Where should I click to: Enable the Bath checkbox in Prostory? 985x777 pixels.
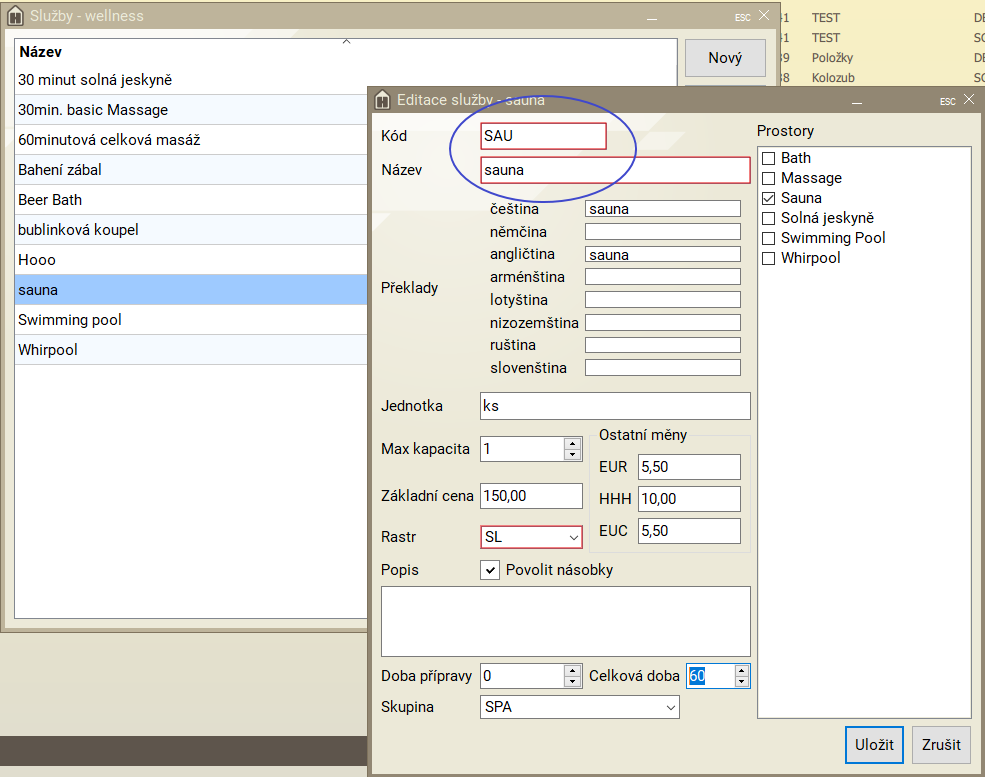coord(768,158)
